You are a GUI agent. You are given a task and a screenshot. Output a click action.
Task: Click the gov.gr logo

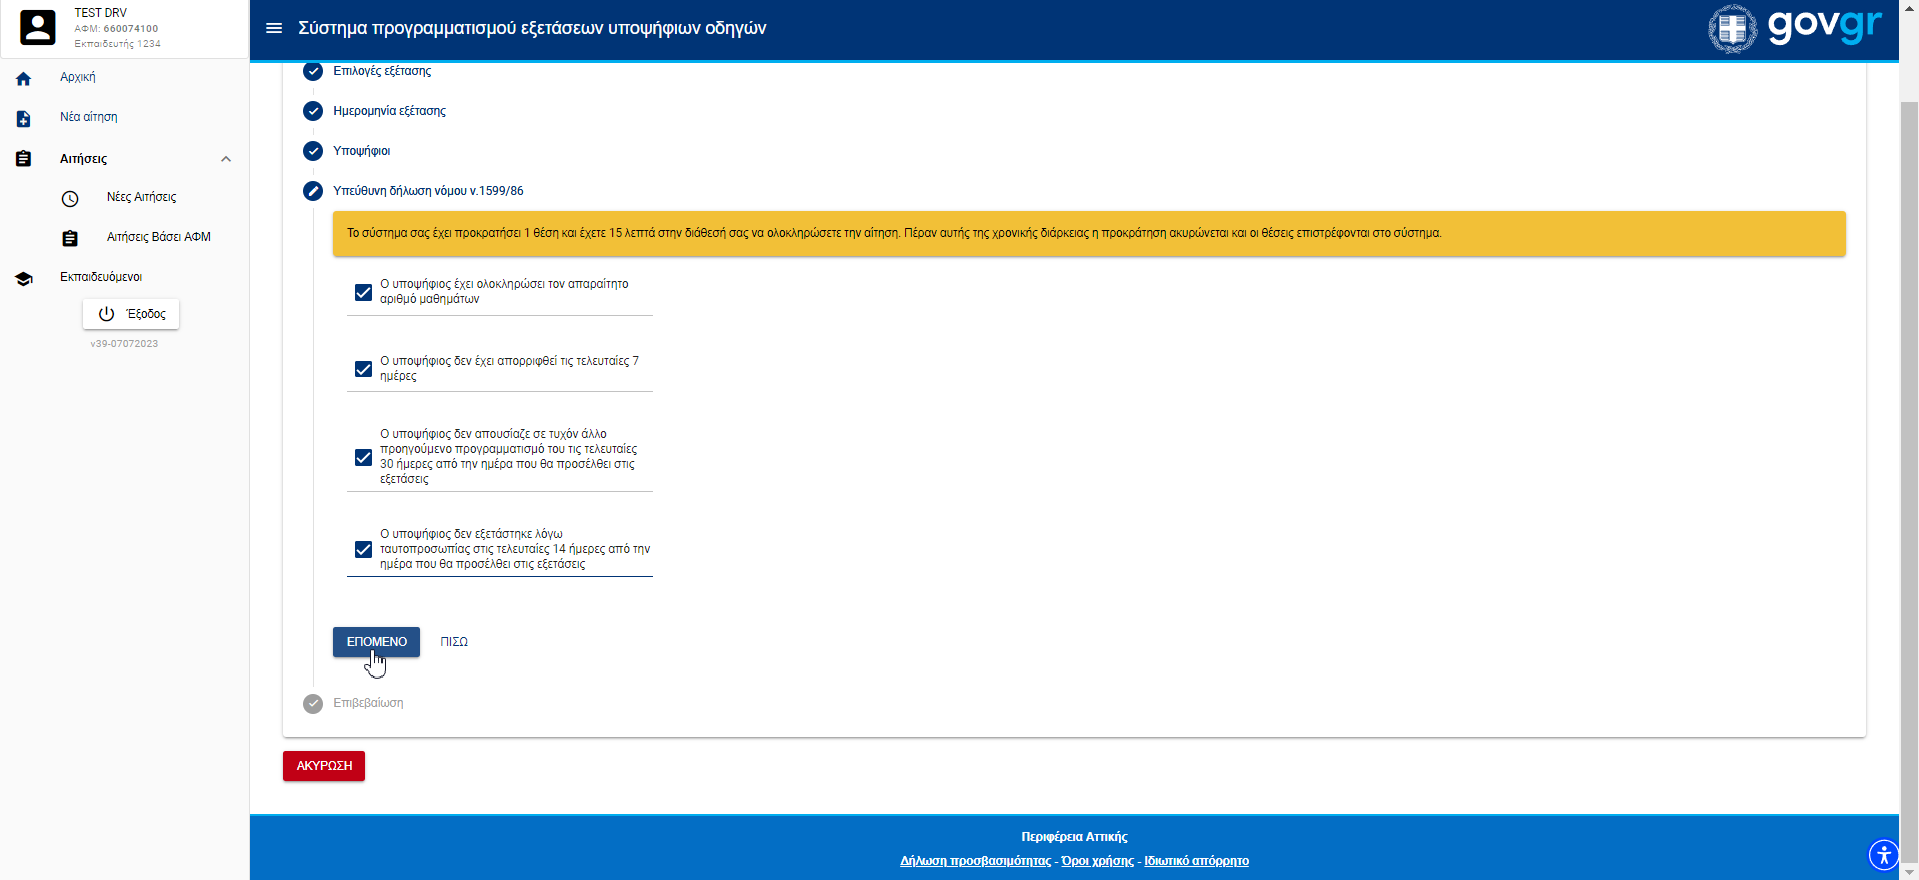coord(1795,28)
